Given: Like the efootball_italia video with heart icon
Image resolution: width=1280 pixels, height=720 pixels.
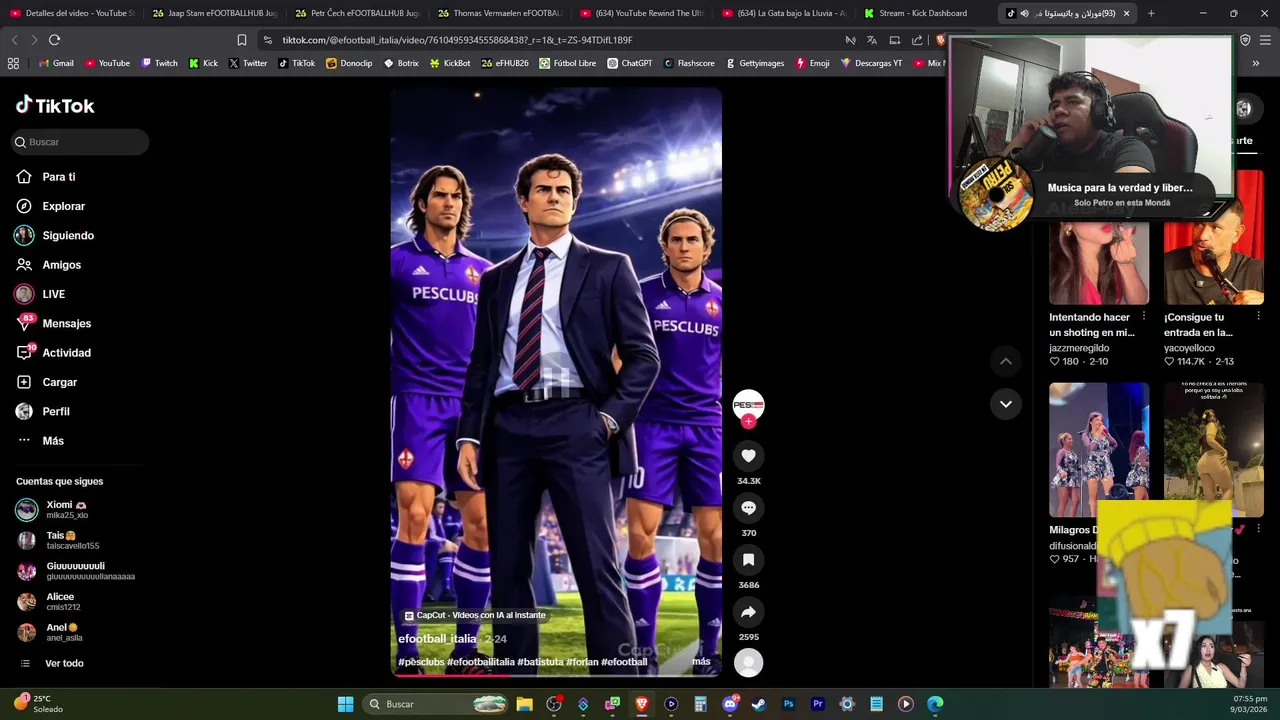Looking at the screenshot, I should (748, 456).
